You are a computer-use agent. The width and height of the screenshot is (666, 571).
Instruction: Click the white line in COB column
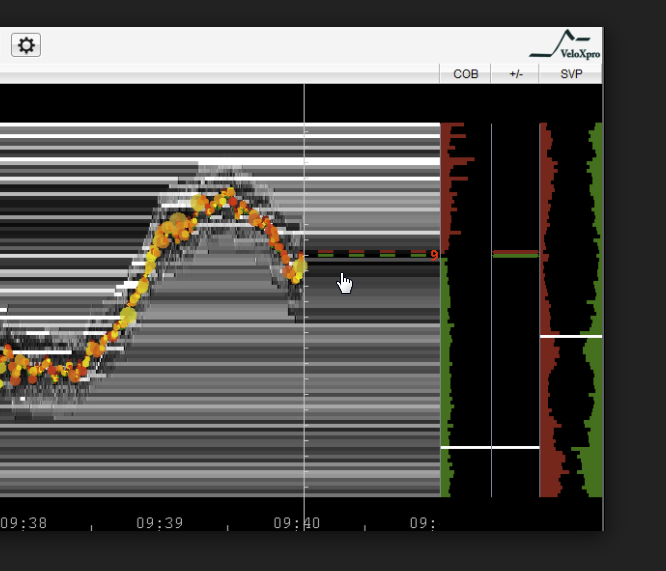(466, 447)
